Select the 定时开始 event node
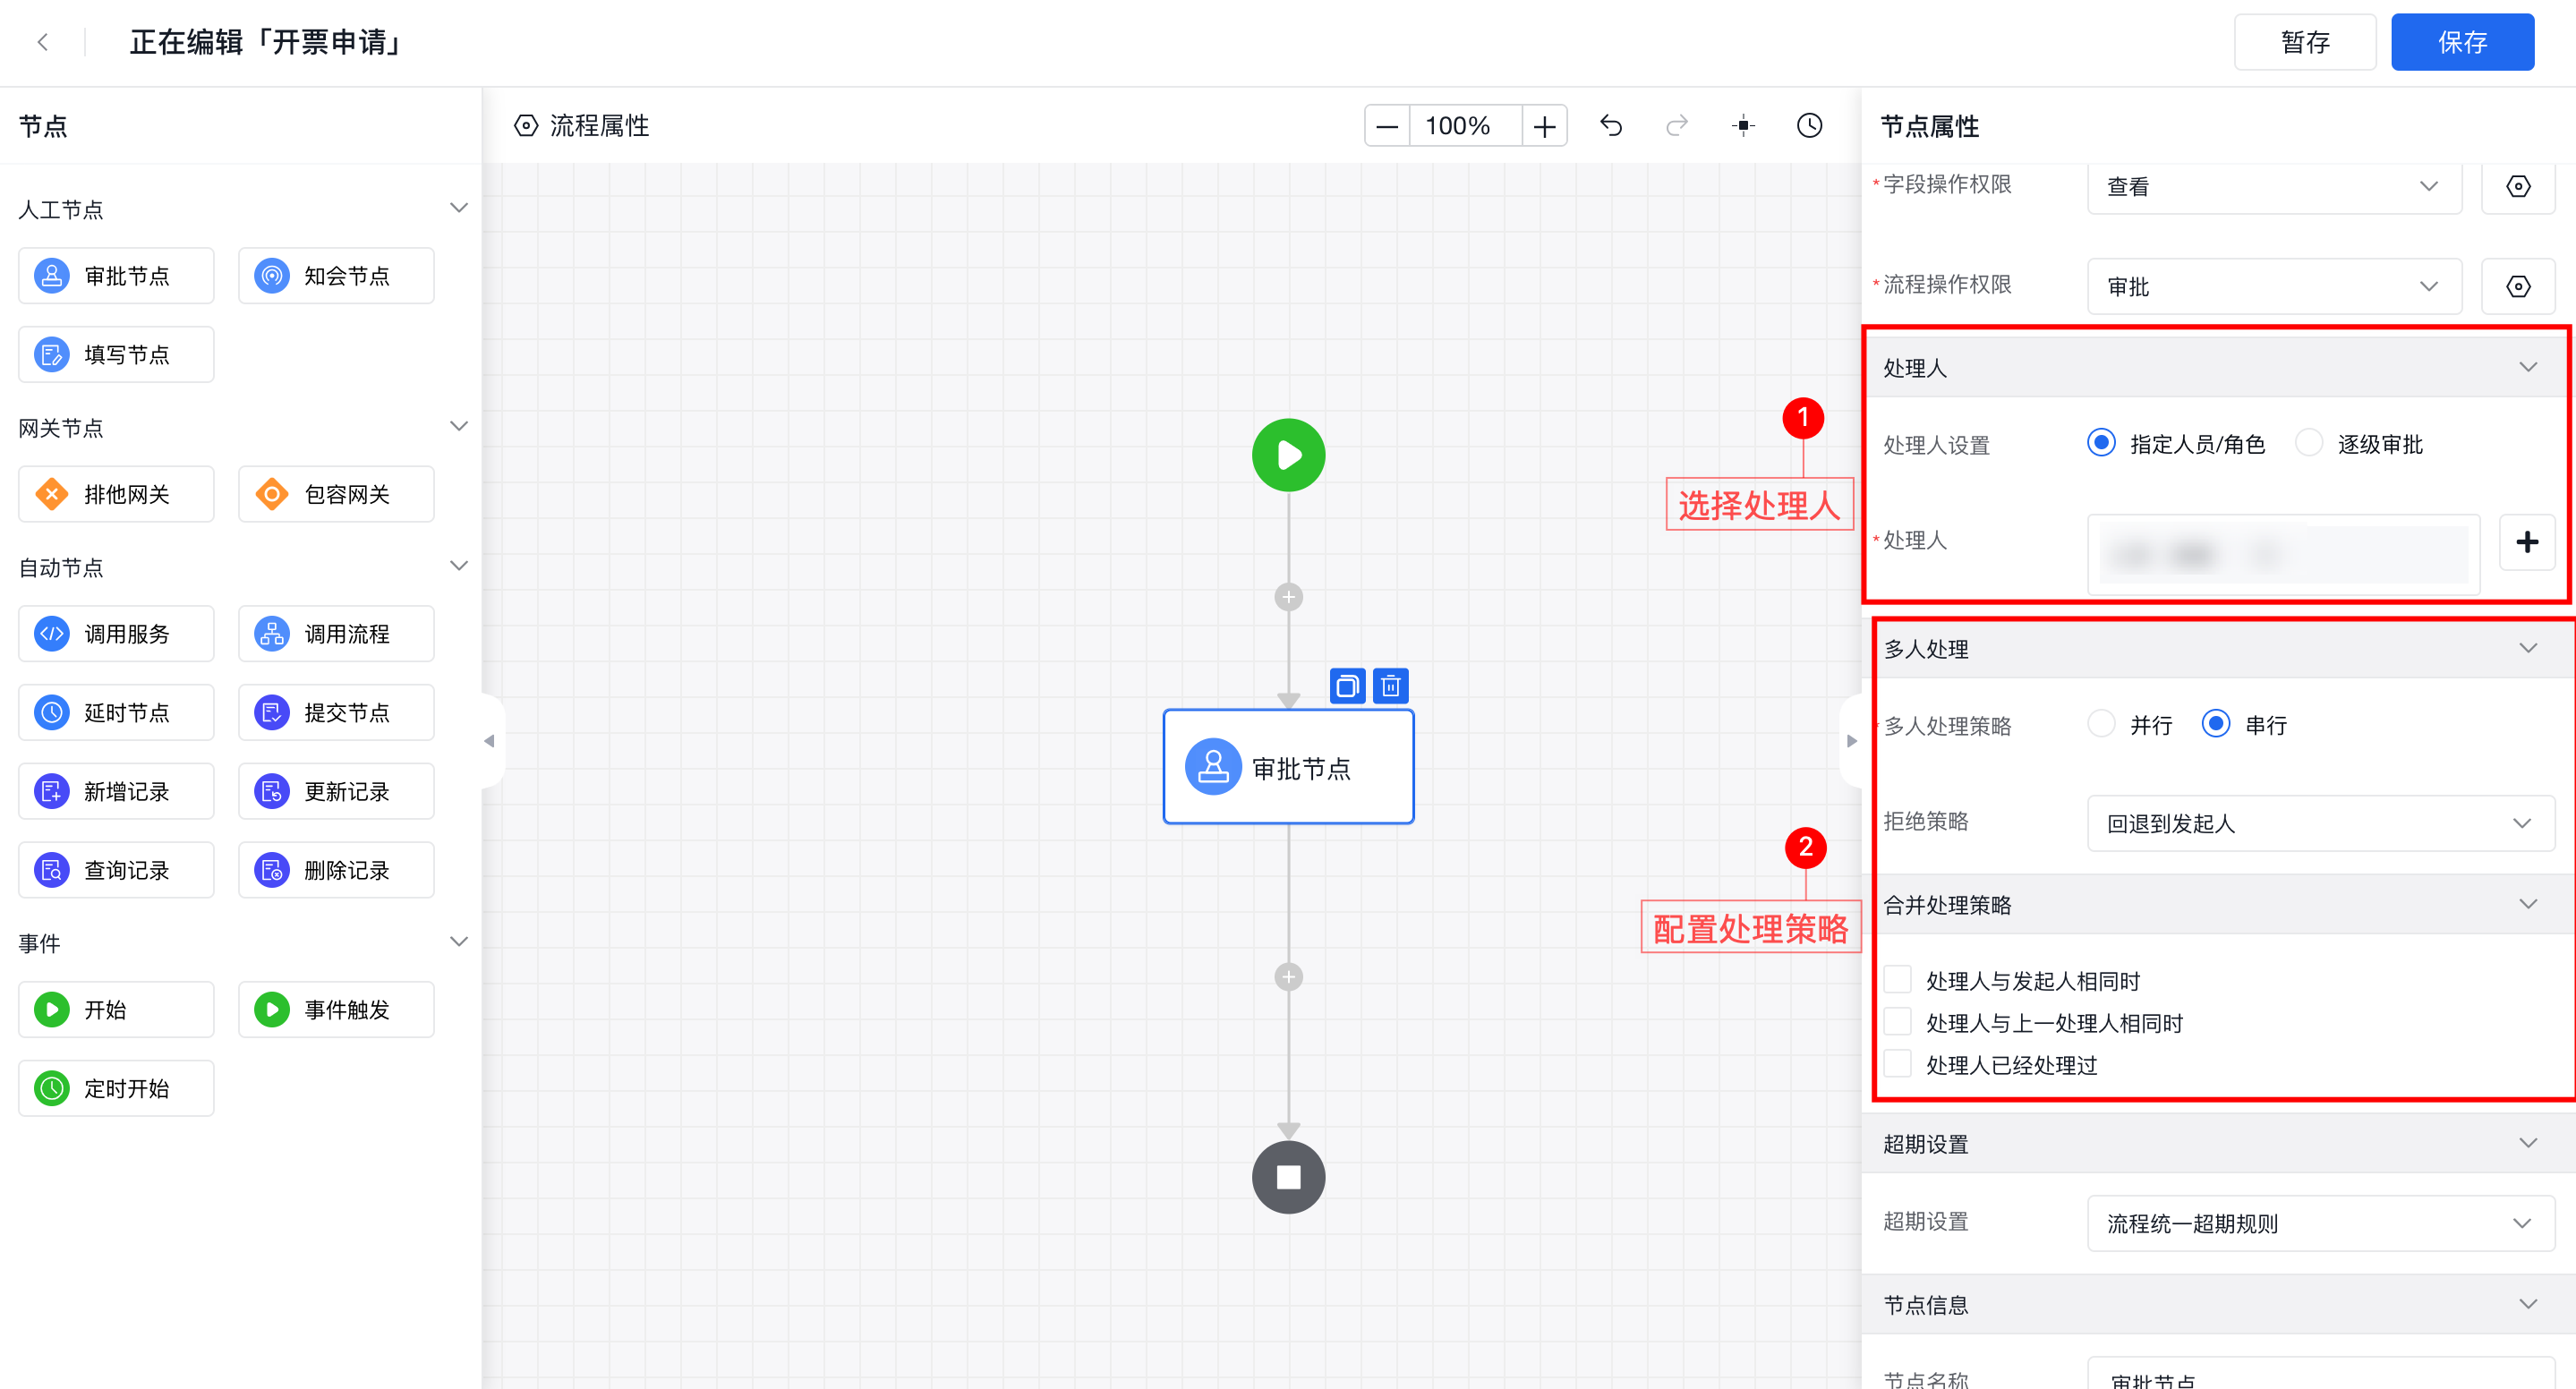Screen dimensions: 2576x1389 point(116,1089)
